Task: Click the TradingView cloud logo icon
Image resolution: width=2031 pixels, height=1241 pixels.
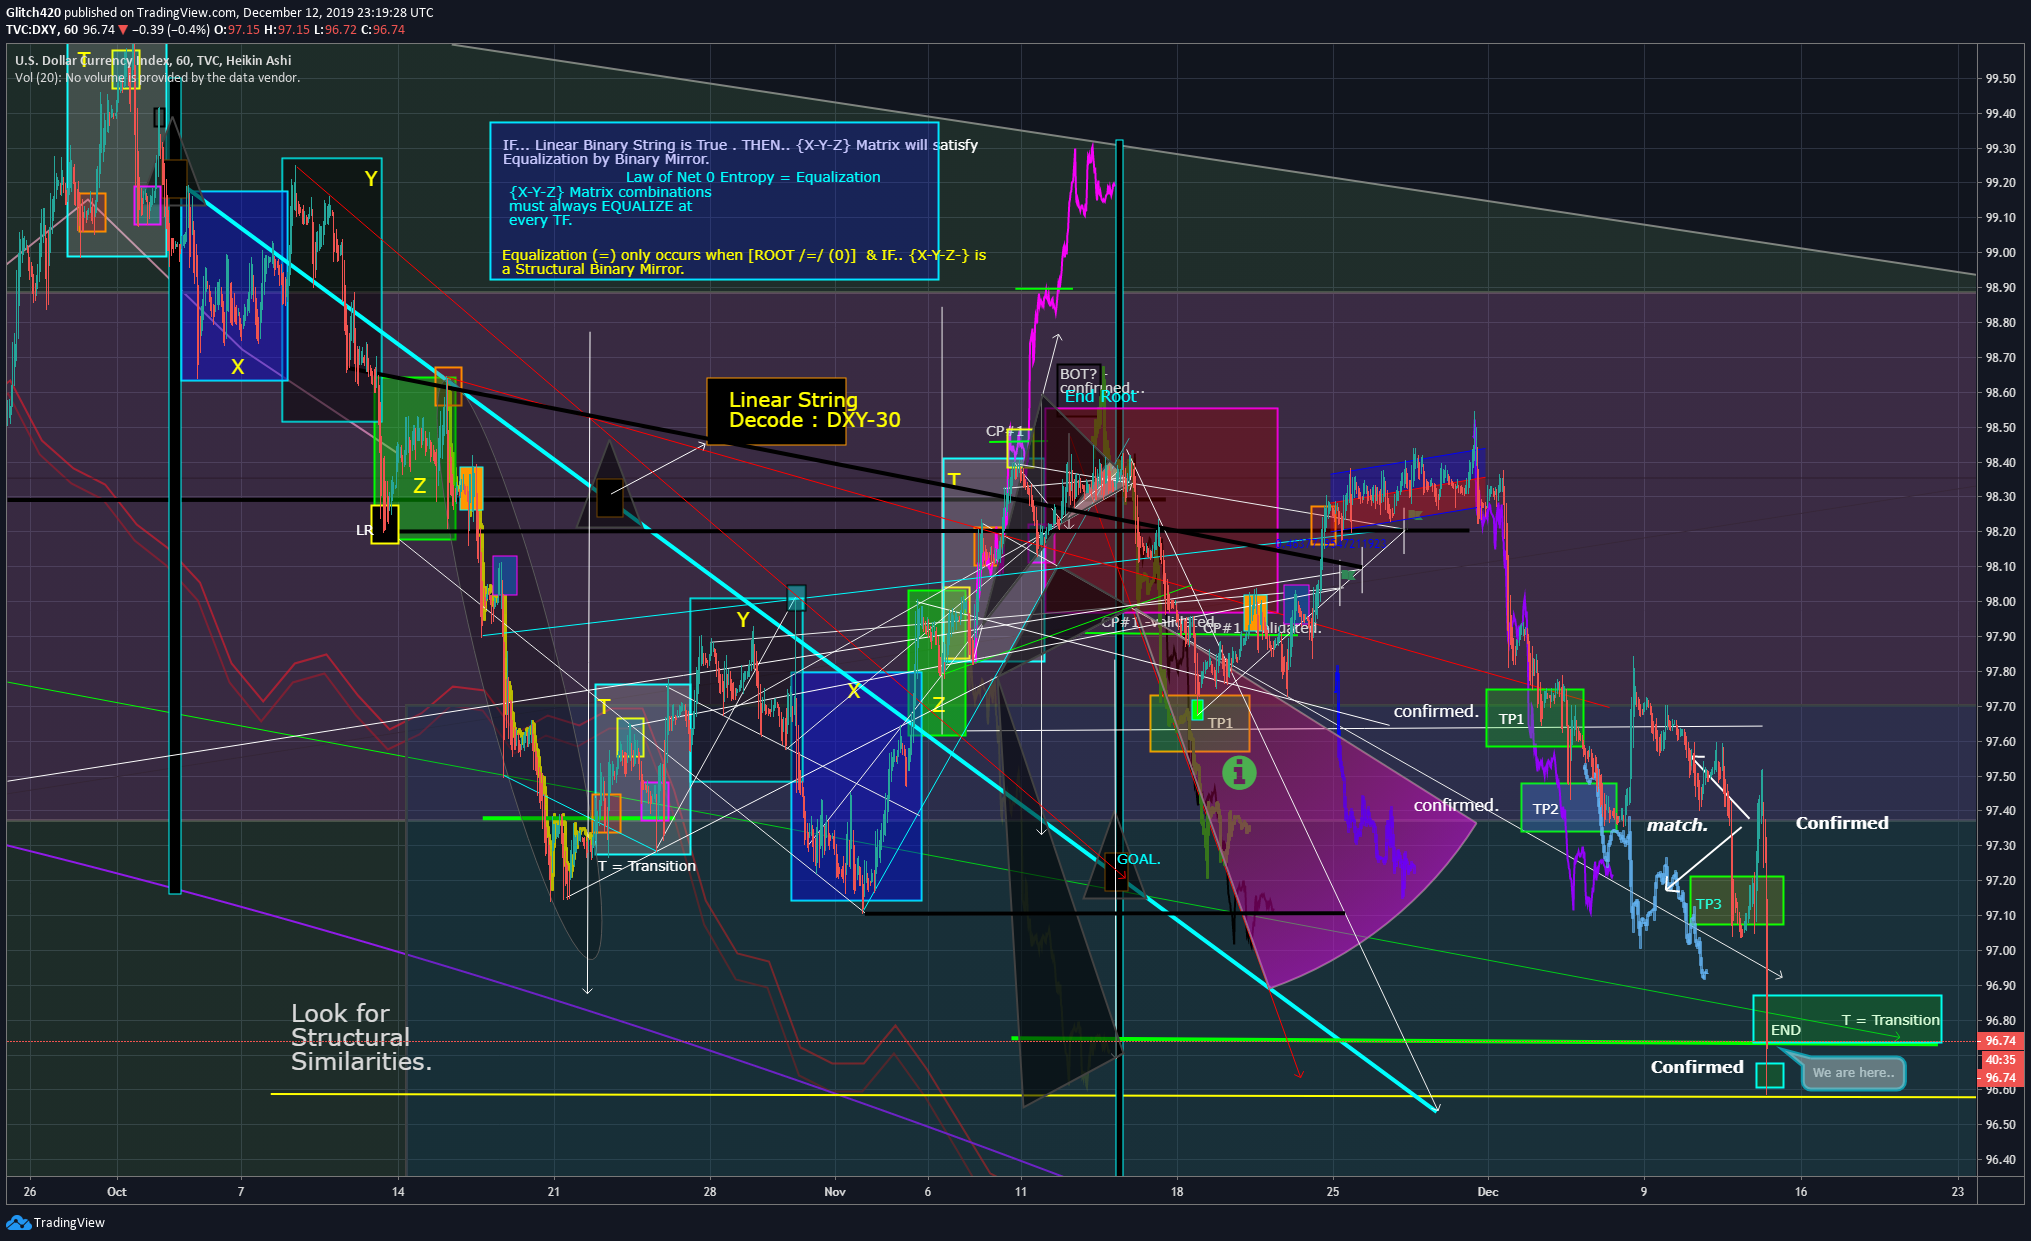Action: coord(18,1222)
